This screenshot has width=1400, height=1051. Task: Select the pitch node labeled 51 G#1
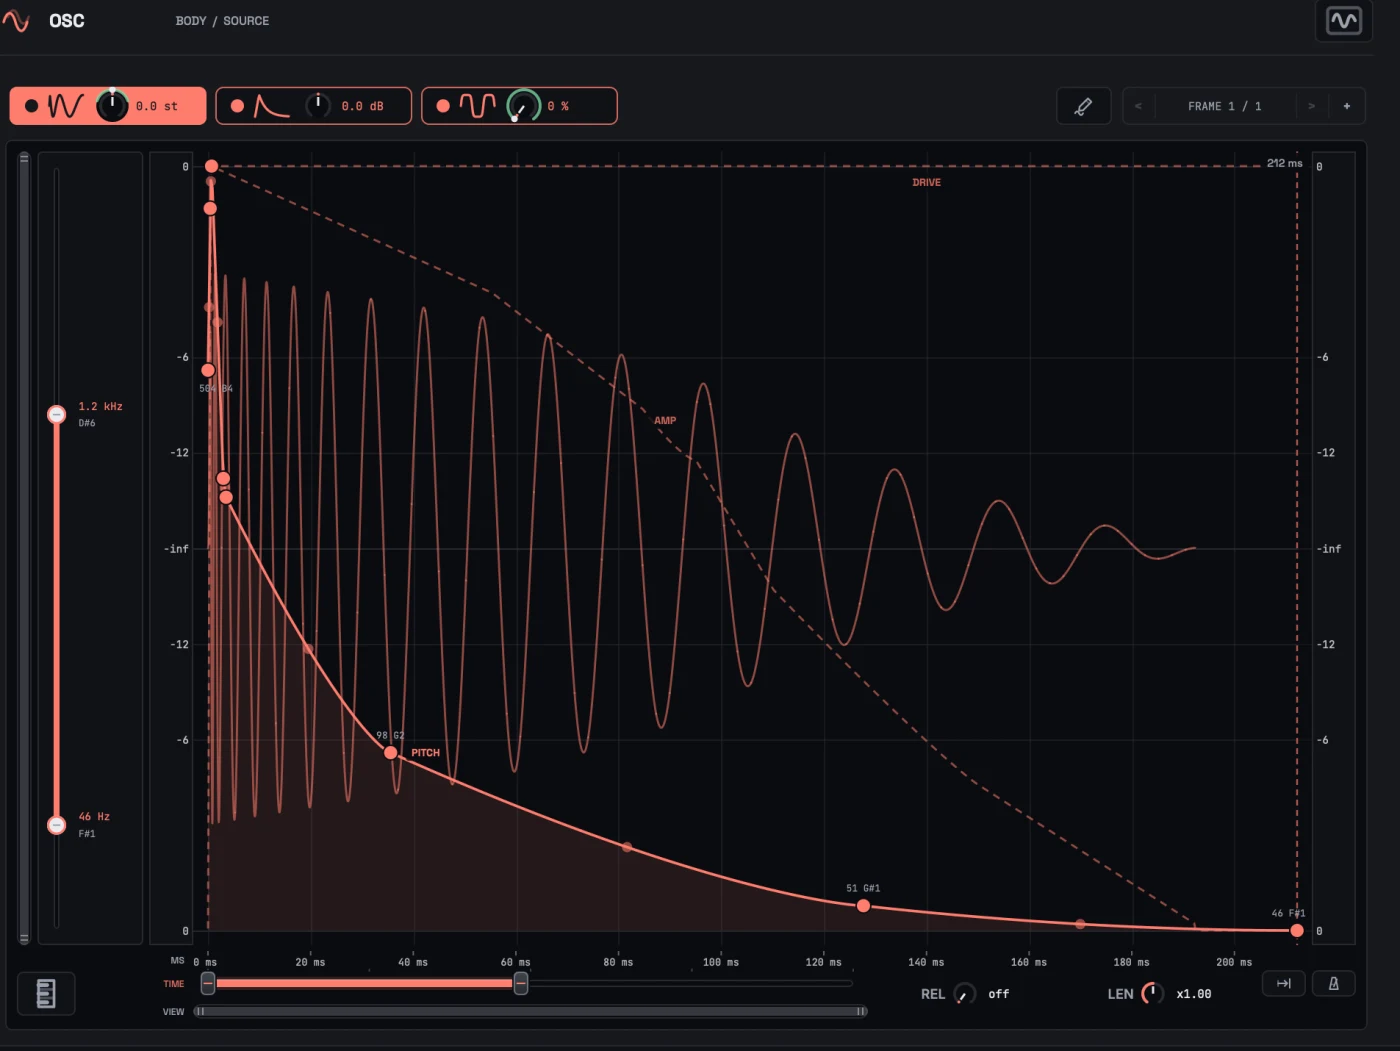coord(863,906)
